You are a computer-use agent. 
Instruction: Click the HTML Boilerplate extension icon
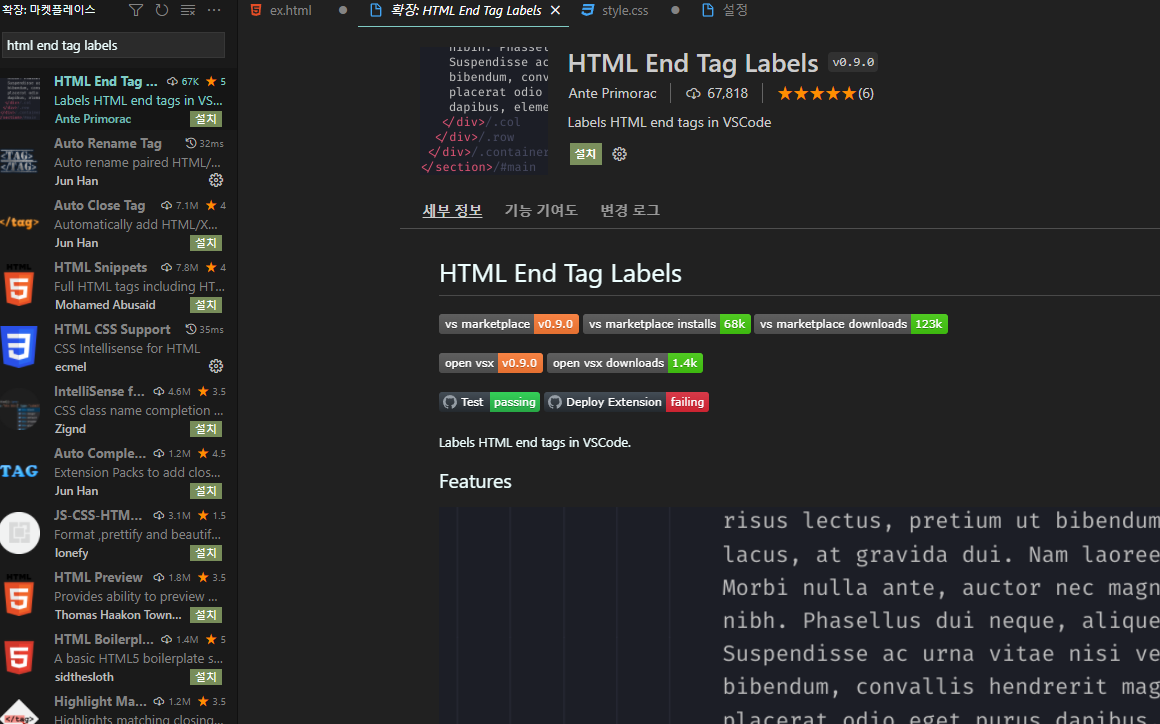pyautogui.click(x=19, y=657)
